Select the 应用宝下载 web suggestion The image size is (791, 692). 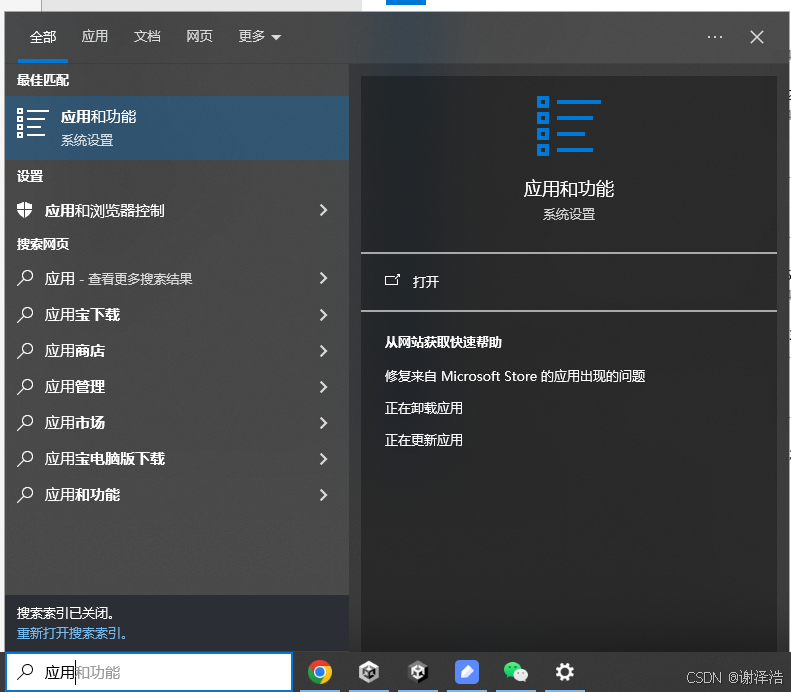(177, 315)
